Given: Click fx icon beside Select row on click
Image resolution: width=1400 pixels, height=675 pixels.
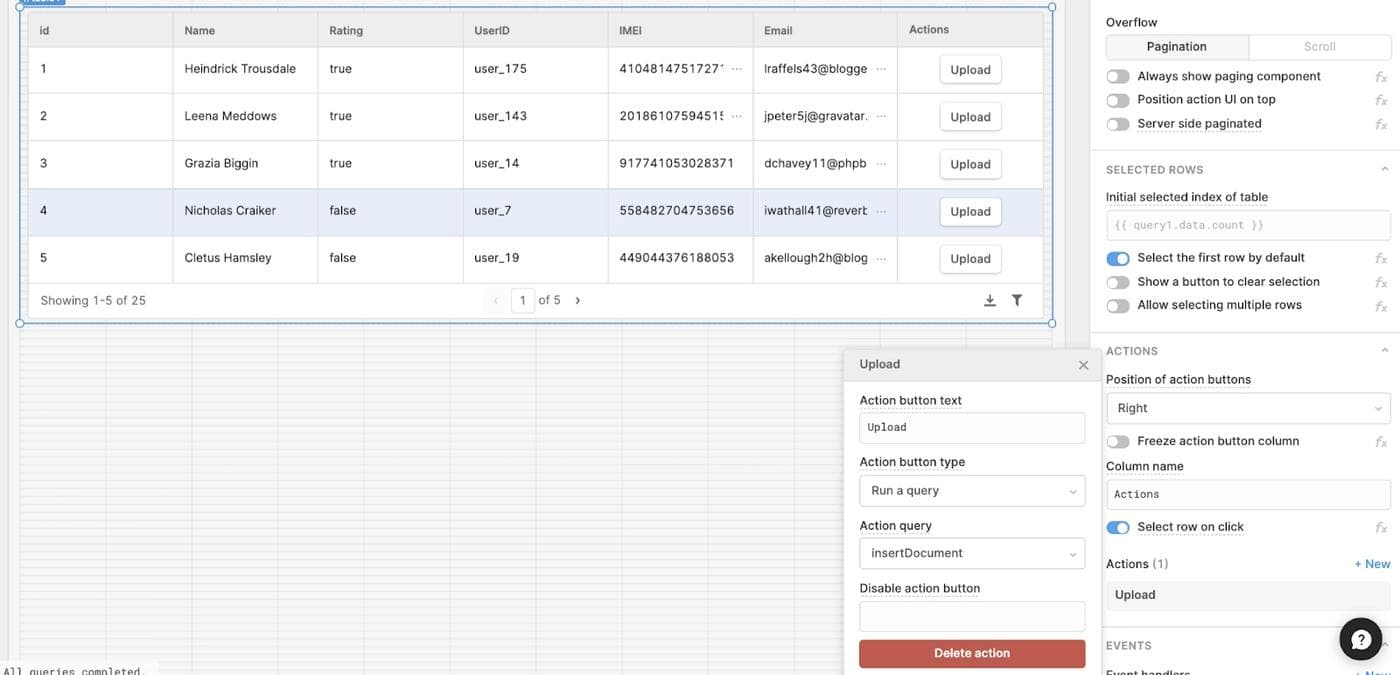Looking at the screenshot, I should point(1381,527).
